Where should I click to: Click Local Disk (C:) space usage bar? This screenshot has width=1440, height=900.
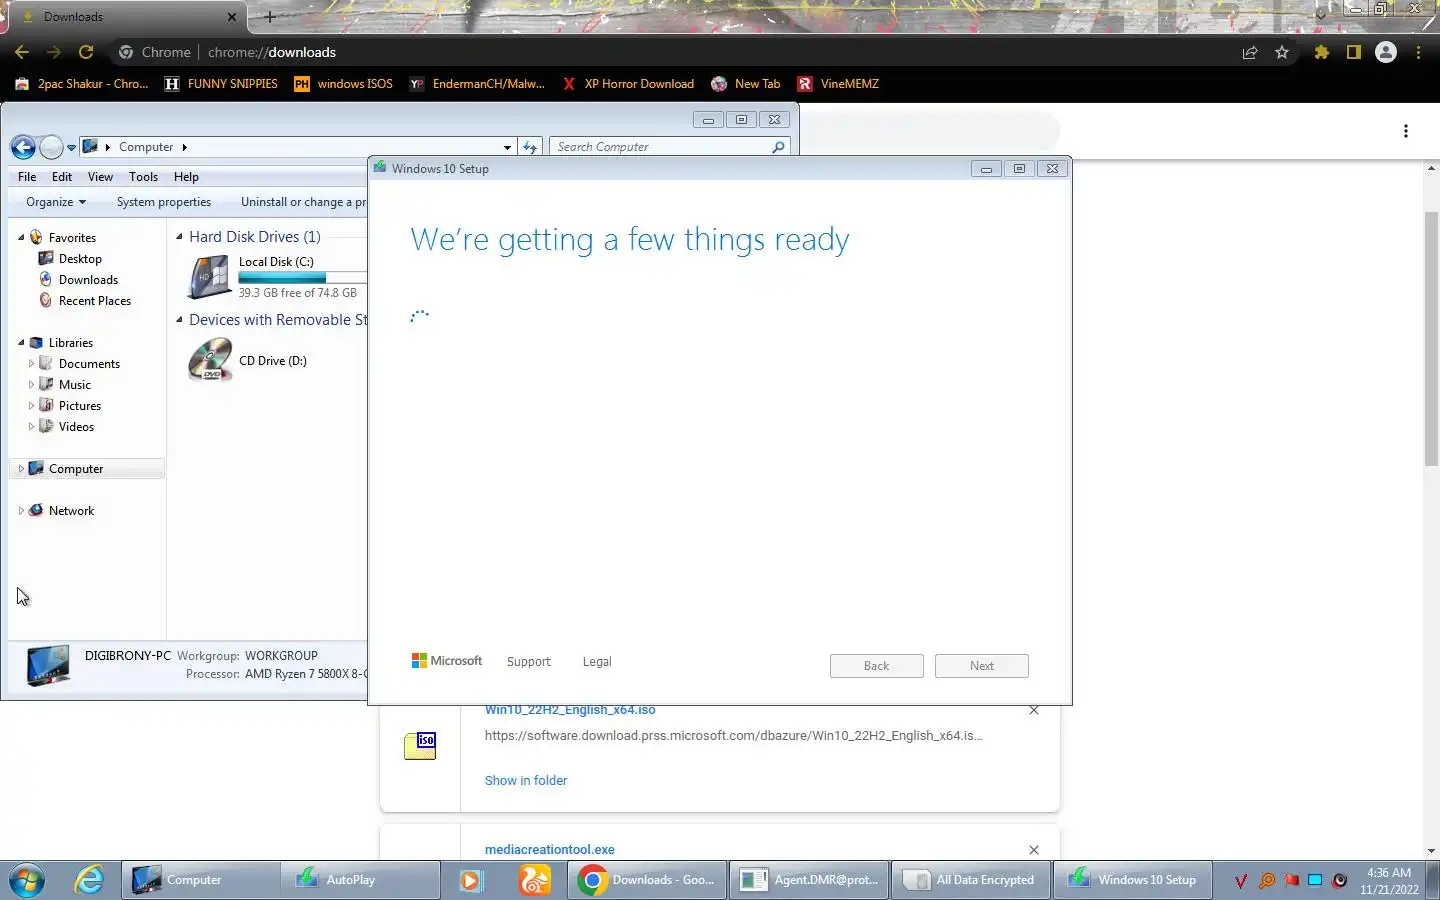click(302, 277)
